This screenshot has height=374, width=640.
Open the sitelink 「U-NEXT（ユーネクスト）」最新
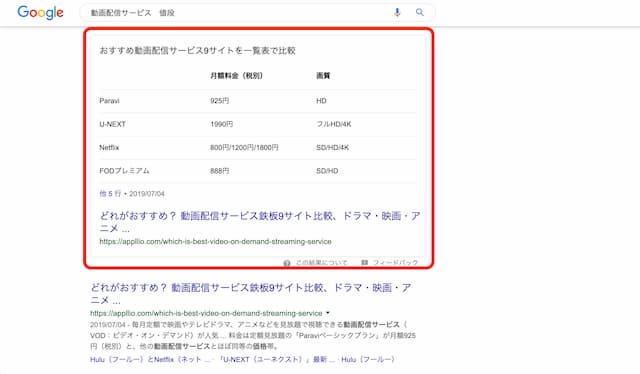(x=276, y=359)
